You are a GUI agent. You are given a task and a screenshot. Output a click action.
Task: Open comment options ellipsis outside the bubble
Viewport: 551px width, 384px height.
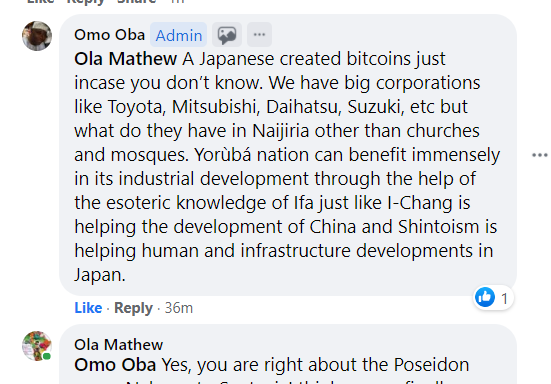pyautogui.click(x=540, y=155)
